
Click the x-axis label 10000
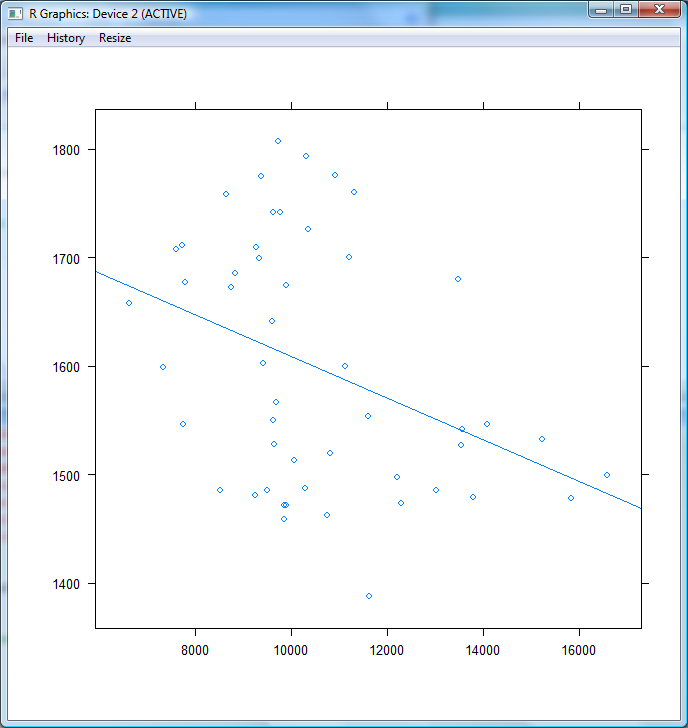pyautogui.click(x=291, y=650)
